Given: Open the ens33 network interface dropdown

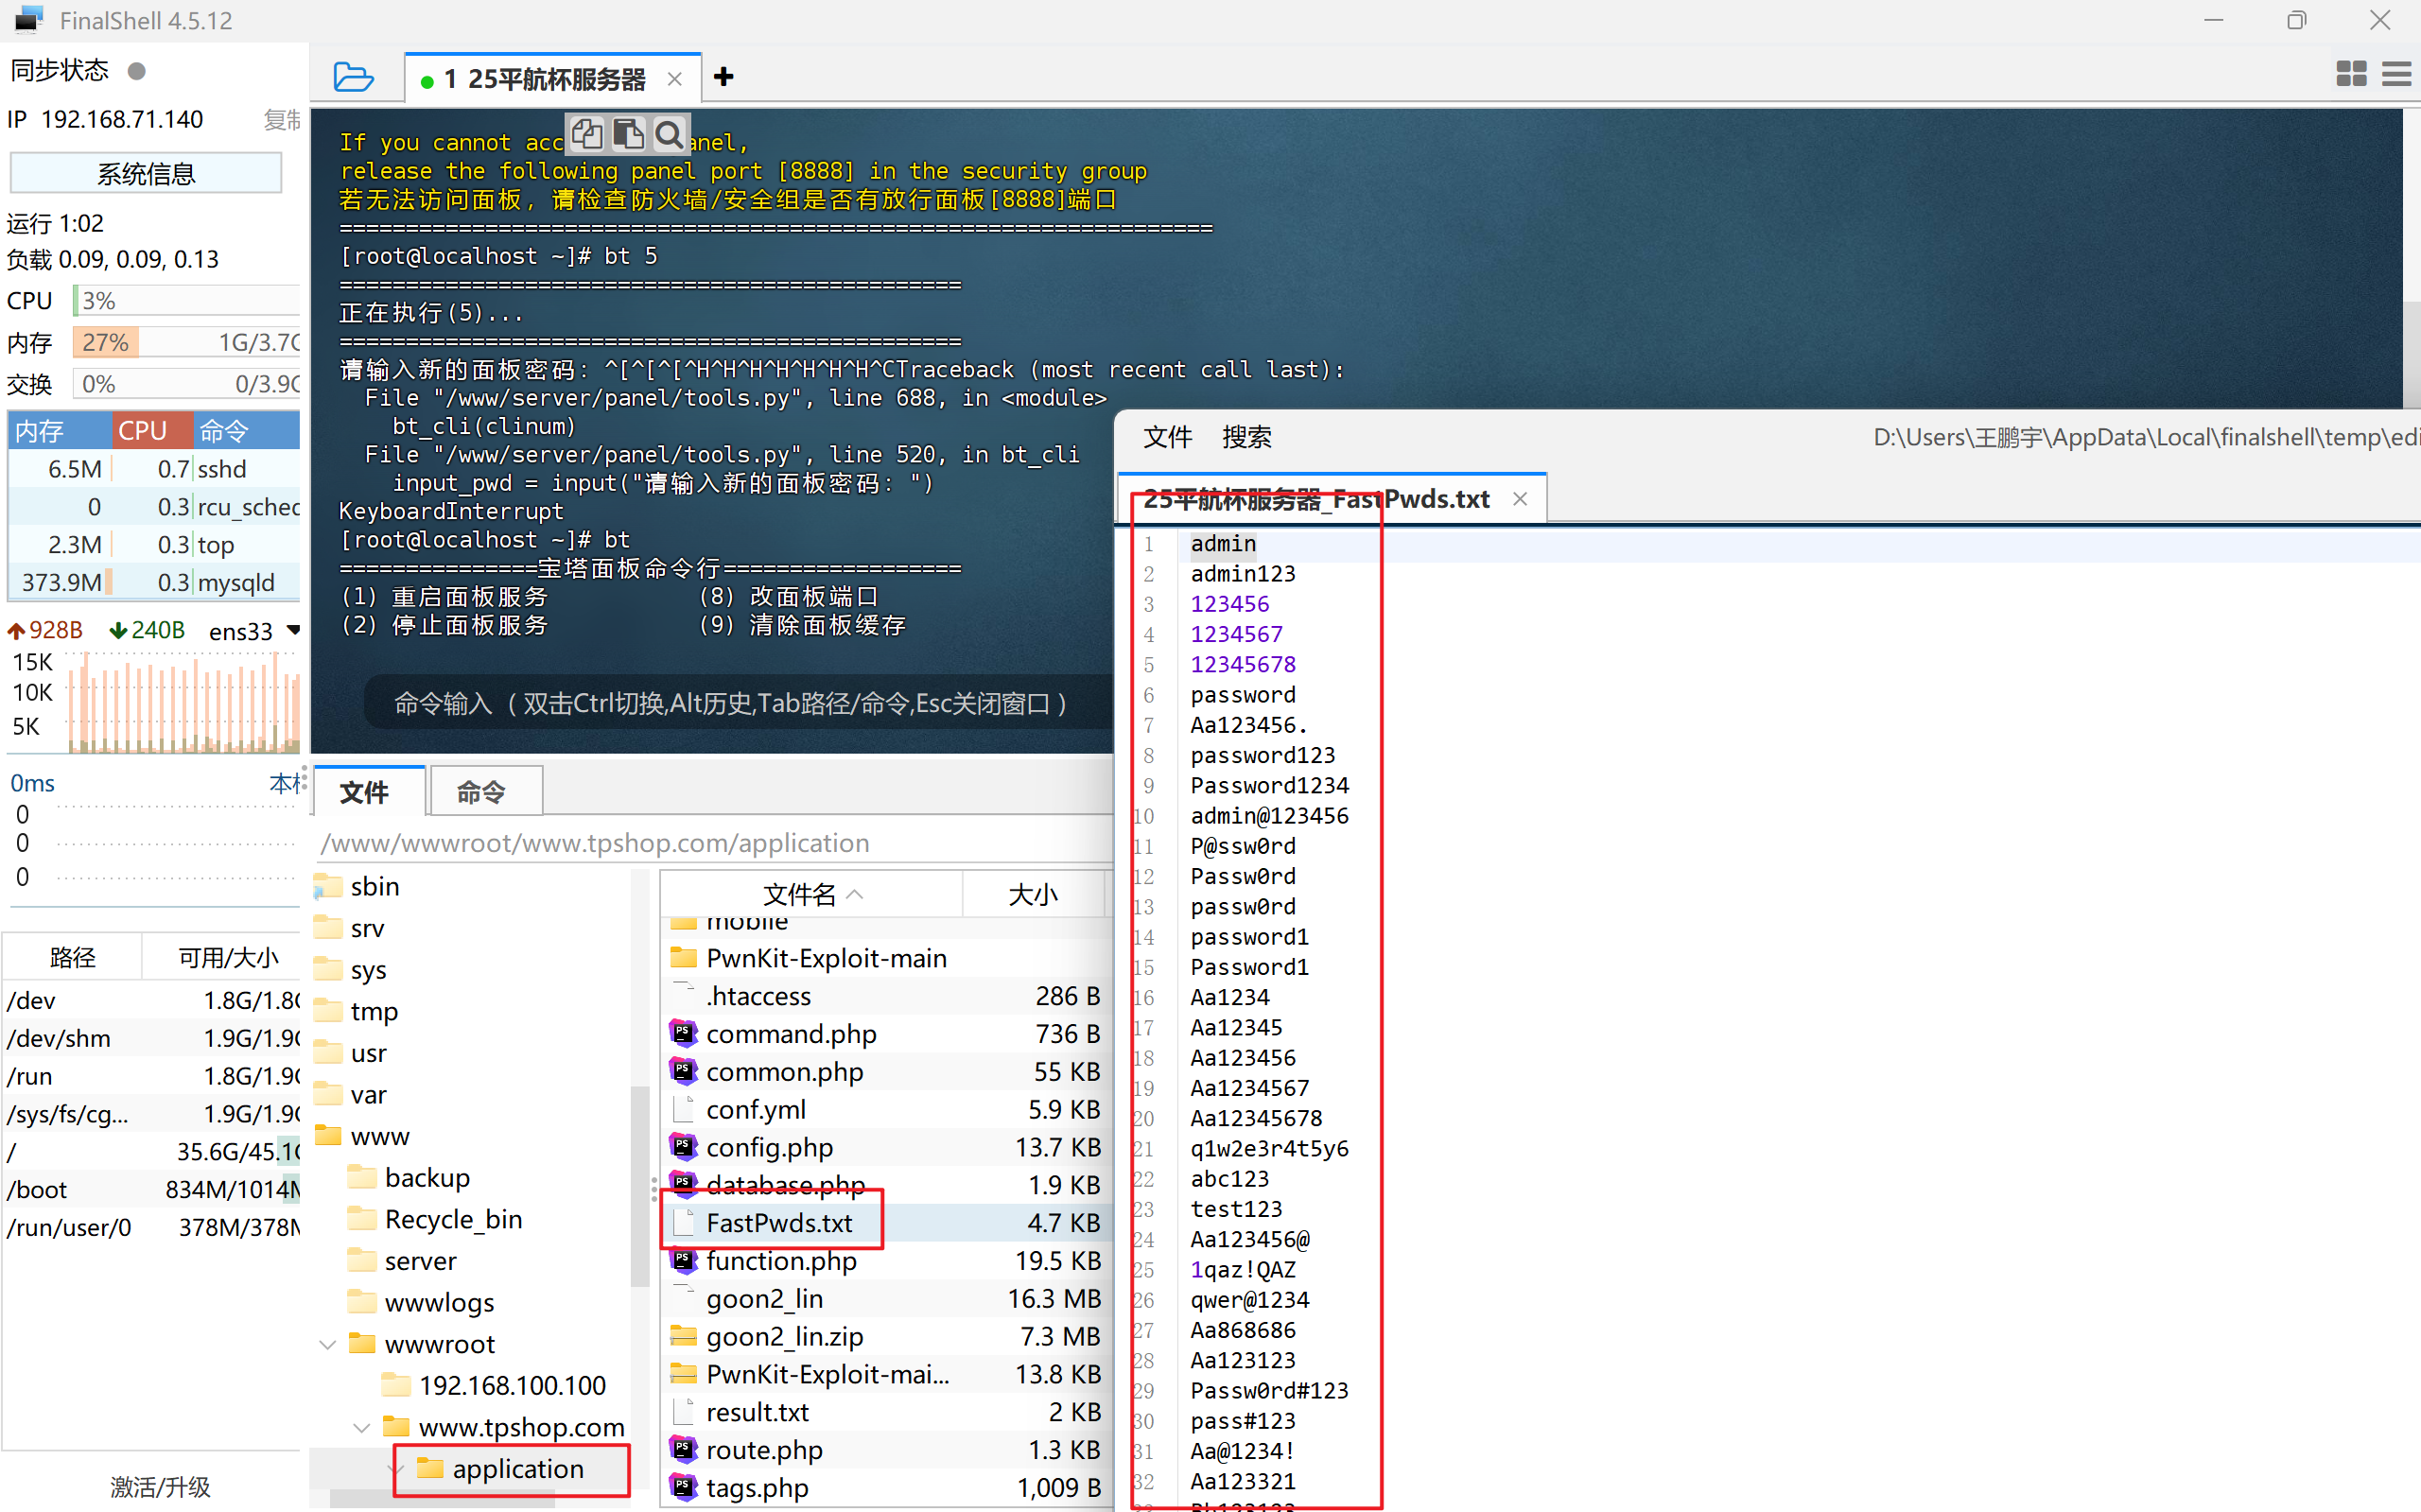Looking at the screenshot, I should pyautogui.click(x=293, y=630).
